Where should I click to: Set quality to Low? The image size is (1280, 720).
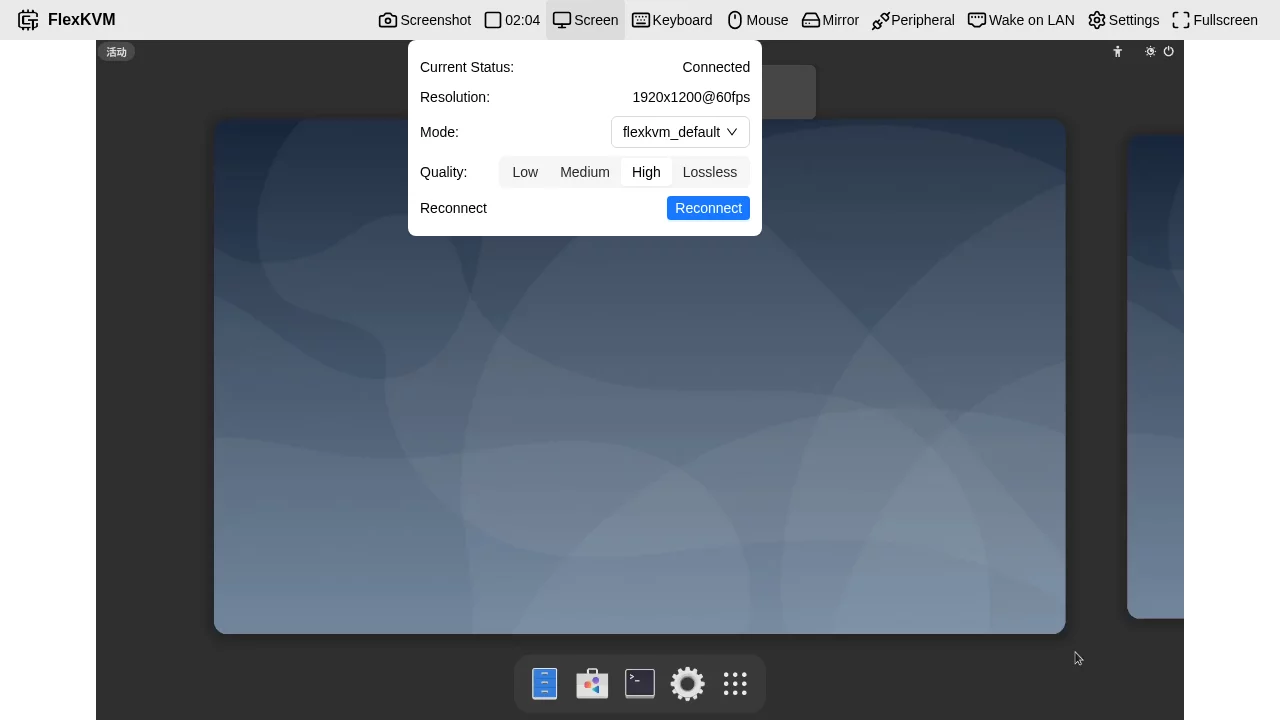point(525,172)
